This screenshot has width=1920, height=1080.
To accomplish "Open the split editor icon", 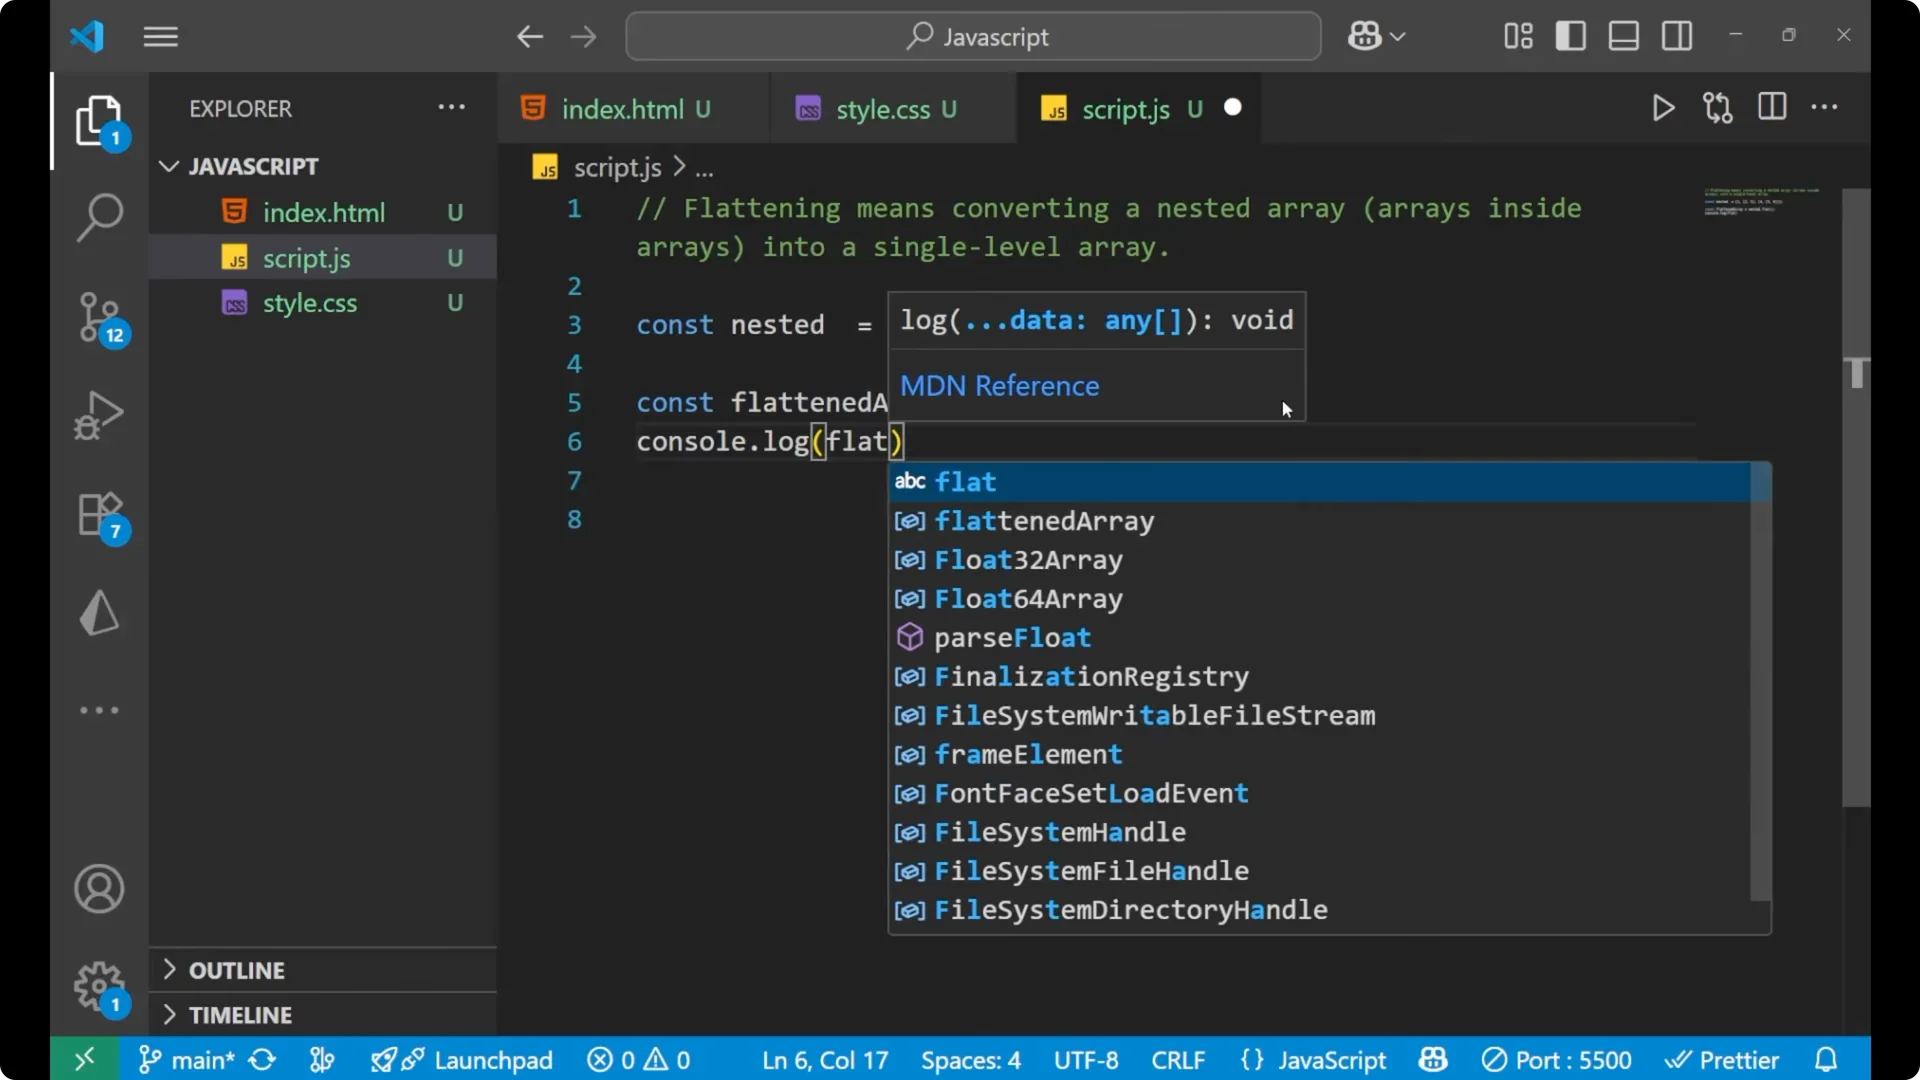I will [x=1771, y=107].
